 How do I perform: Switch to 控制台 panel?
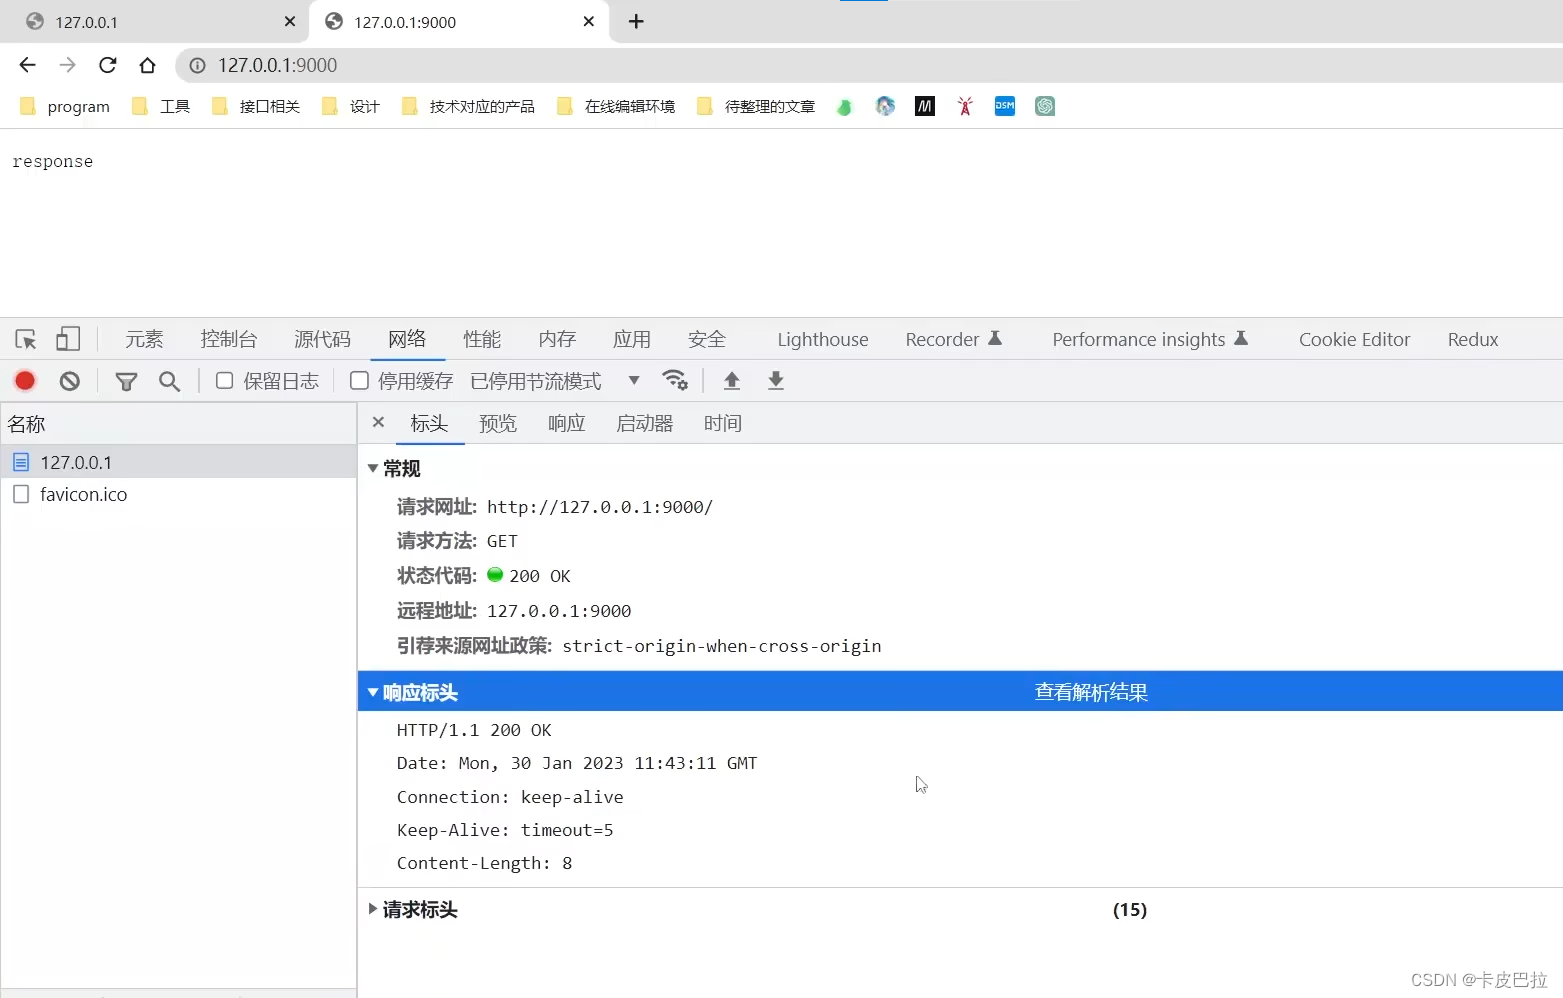(229, 339)
